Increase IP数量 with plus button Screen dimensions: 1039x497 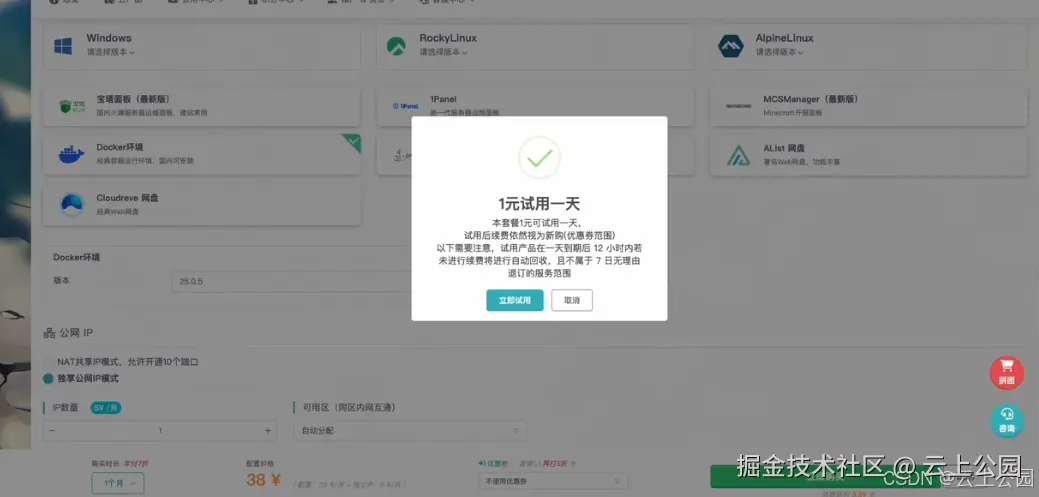tap(268, 431)
